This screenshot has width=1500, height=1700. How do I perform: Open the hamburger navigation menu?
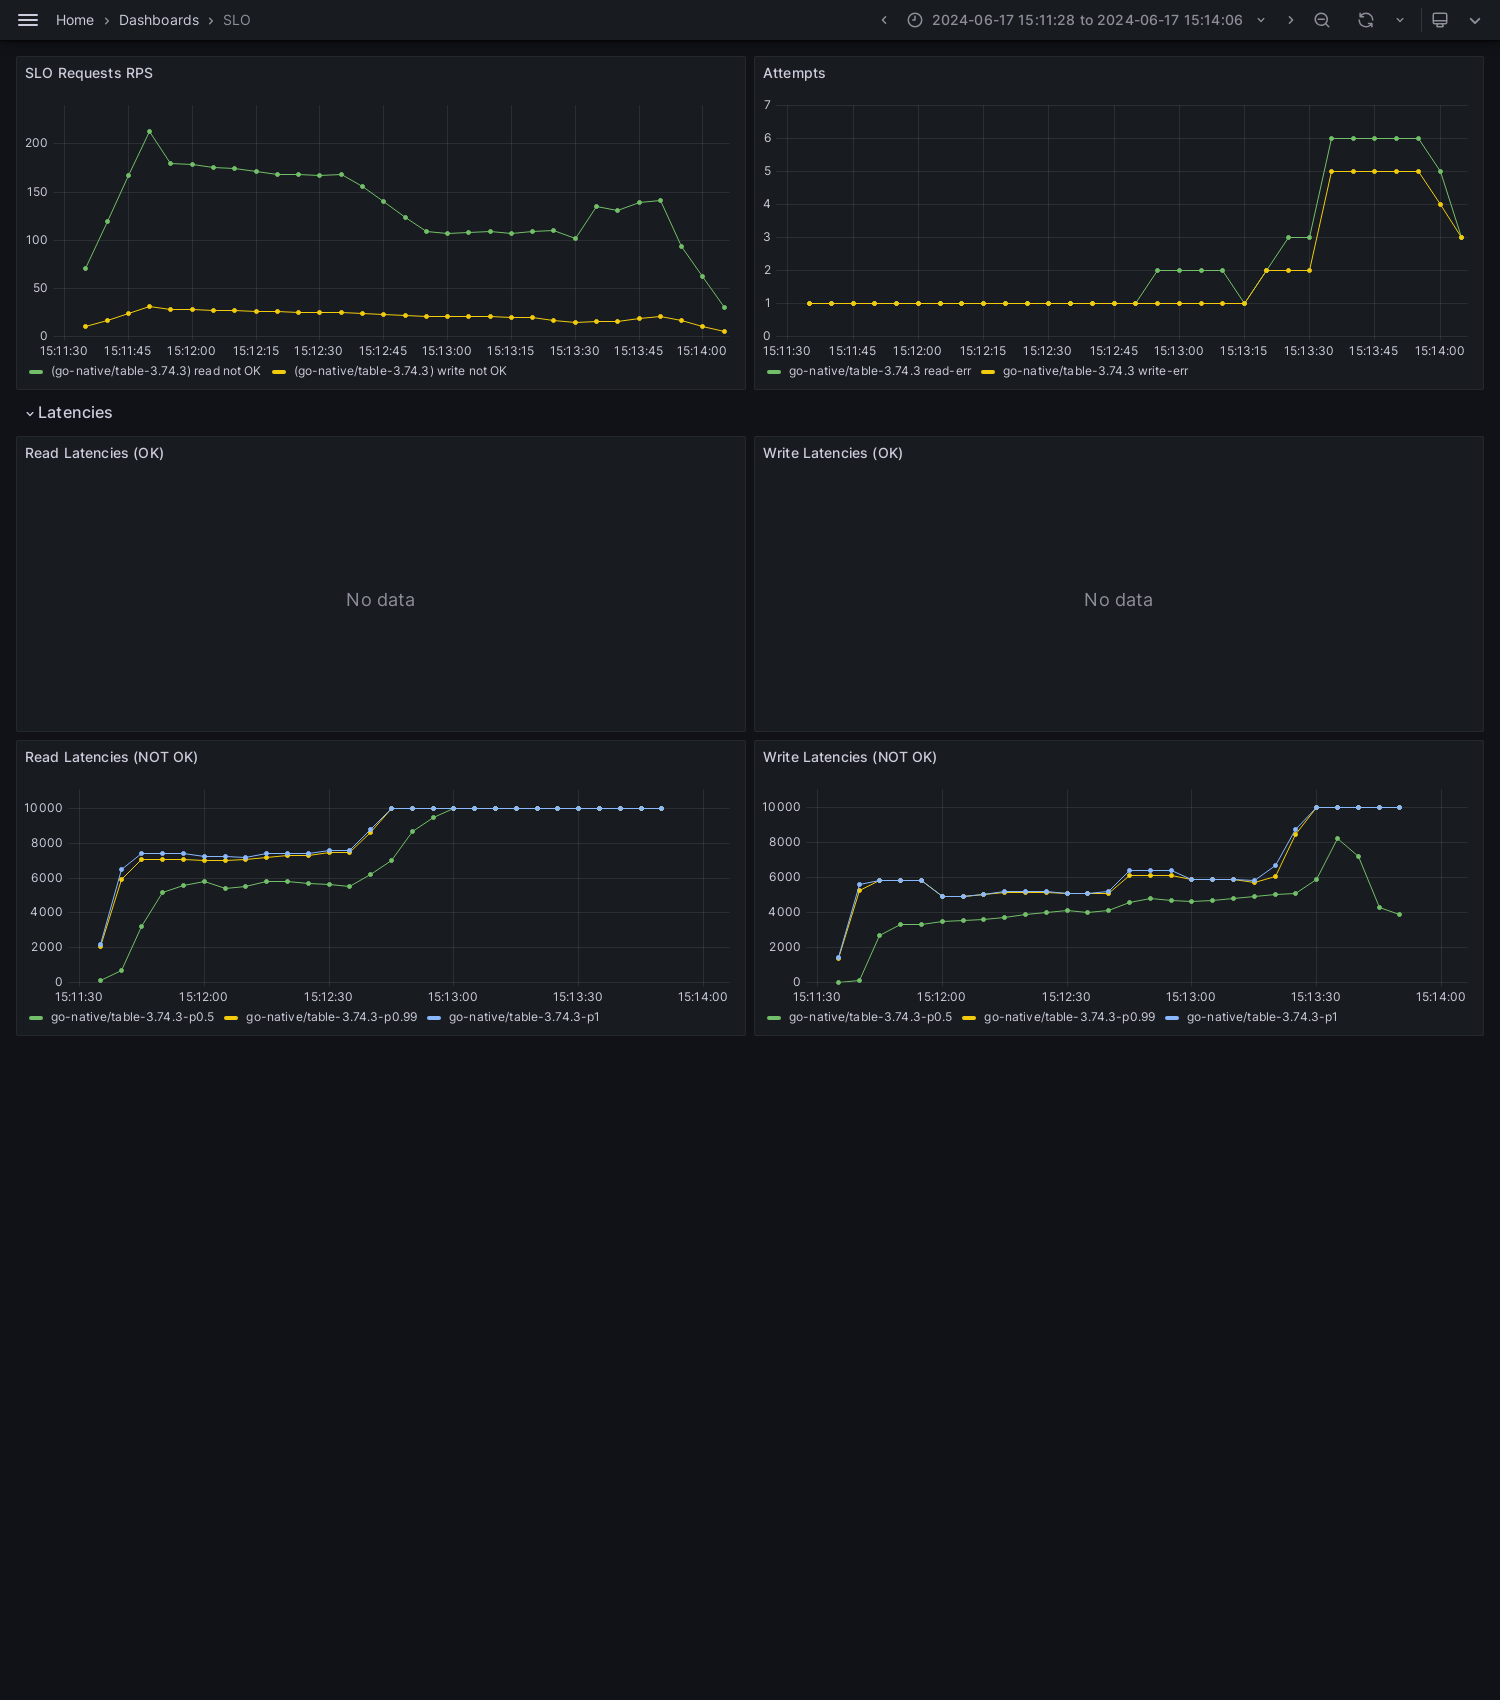tap(28, 20)
